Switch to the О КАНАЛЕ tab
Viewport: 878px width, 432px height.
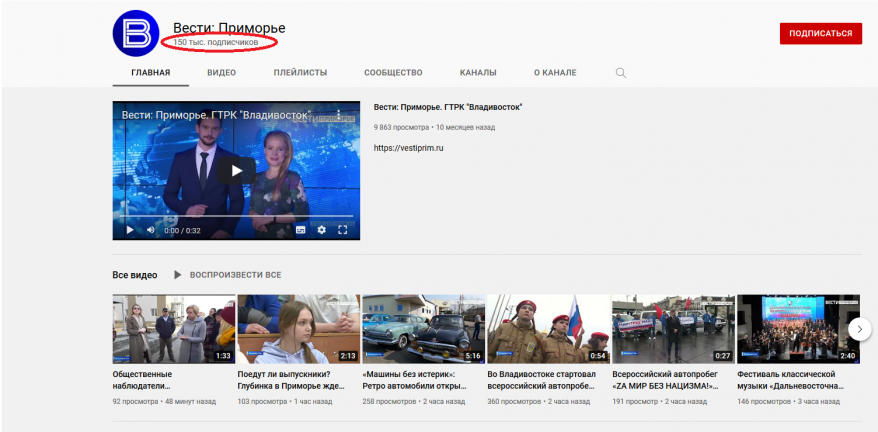pos(555,73)
